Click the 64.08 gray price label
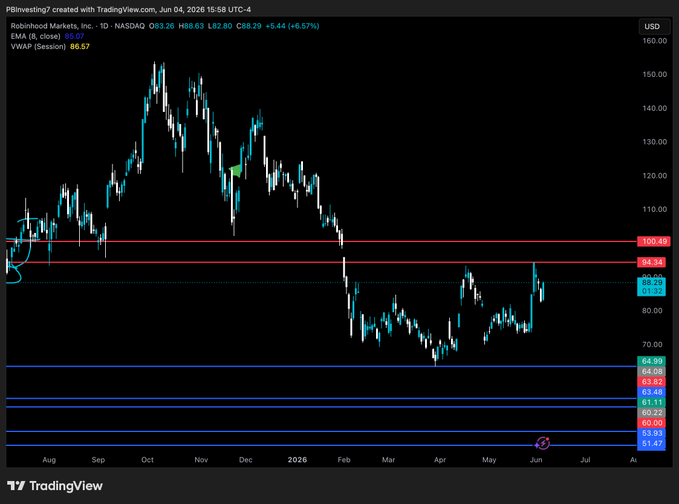 (652, 372)
